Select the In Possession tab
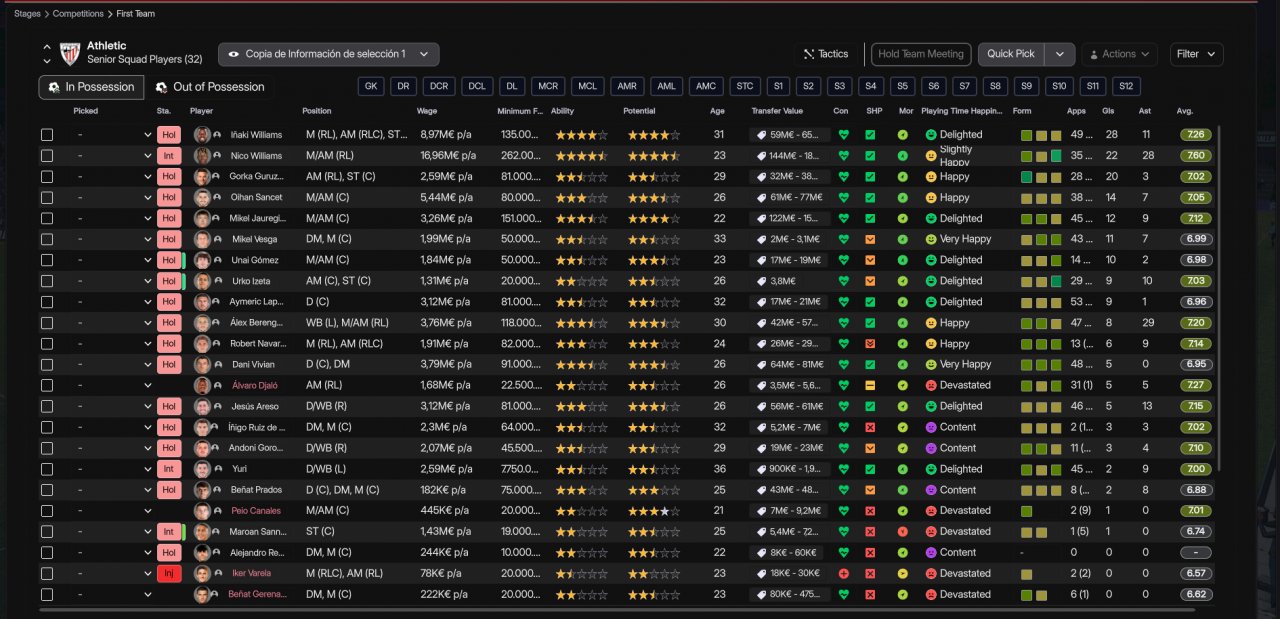The image size is (1280, 619). tap(91, 87)
